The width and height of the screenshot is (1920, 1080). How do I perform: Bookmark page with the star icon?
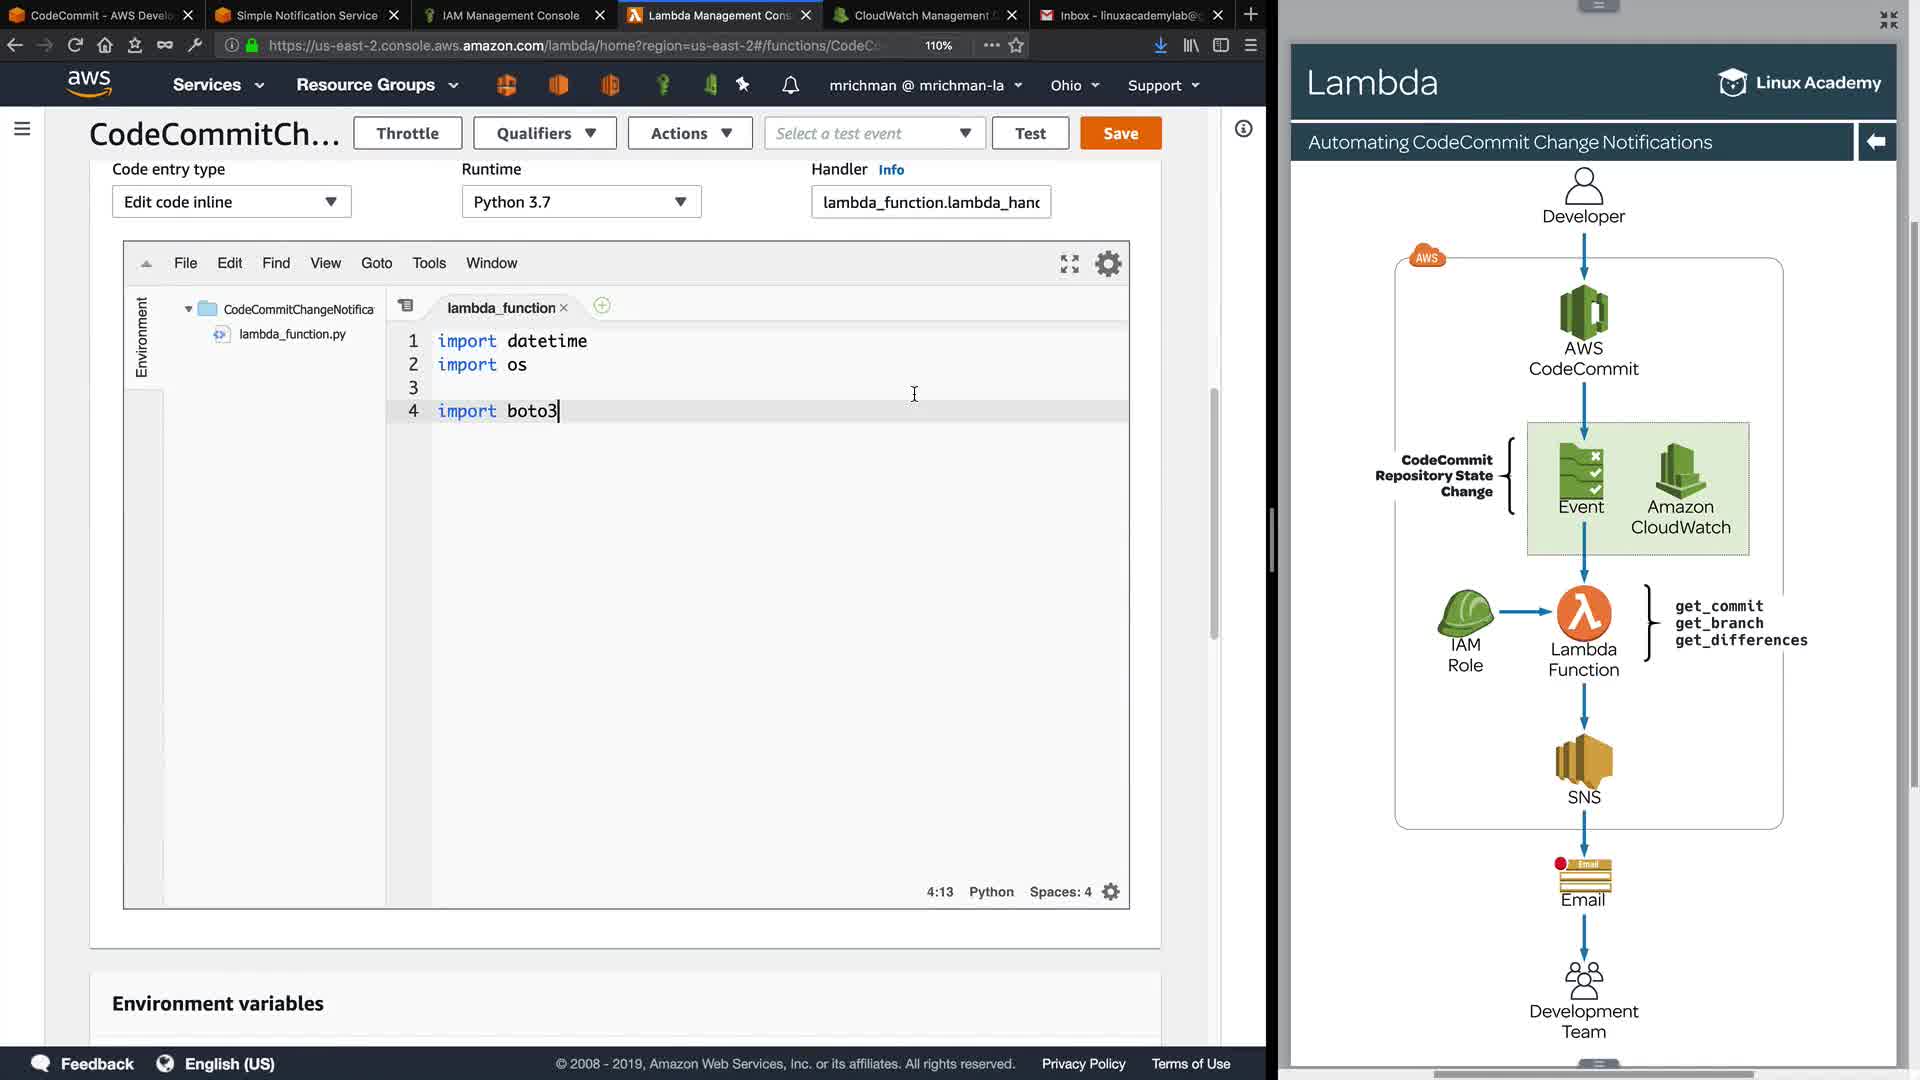coord(1016,45)
